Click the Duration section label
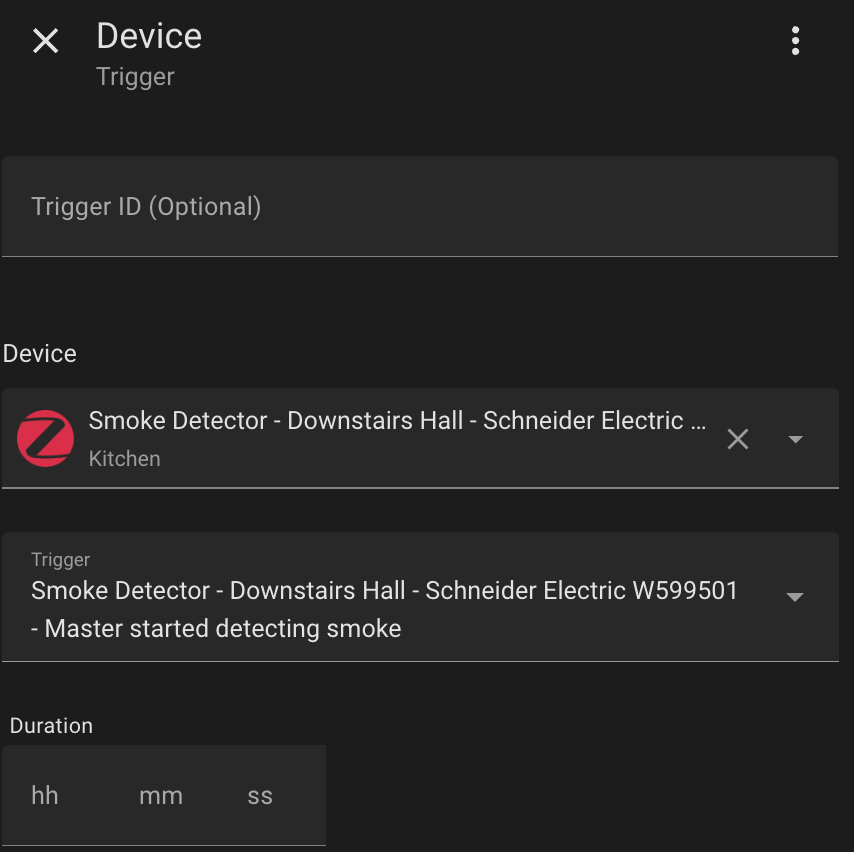854x852 pixels. coord(51,726)
